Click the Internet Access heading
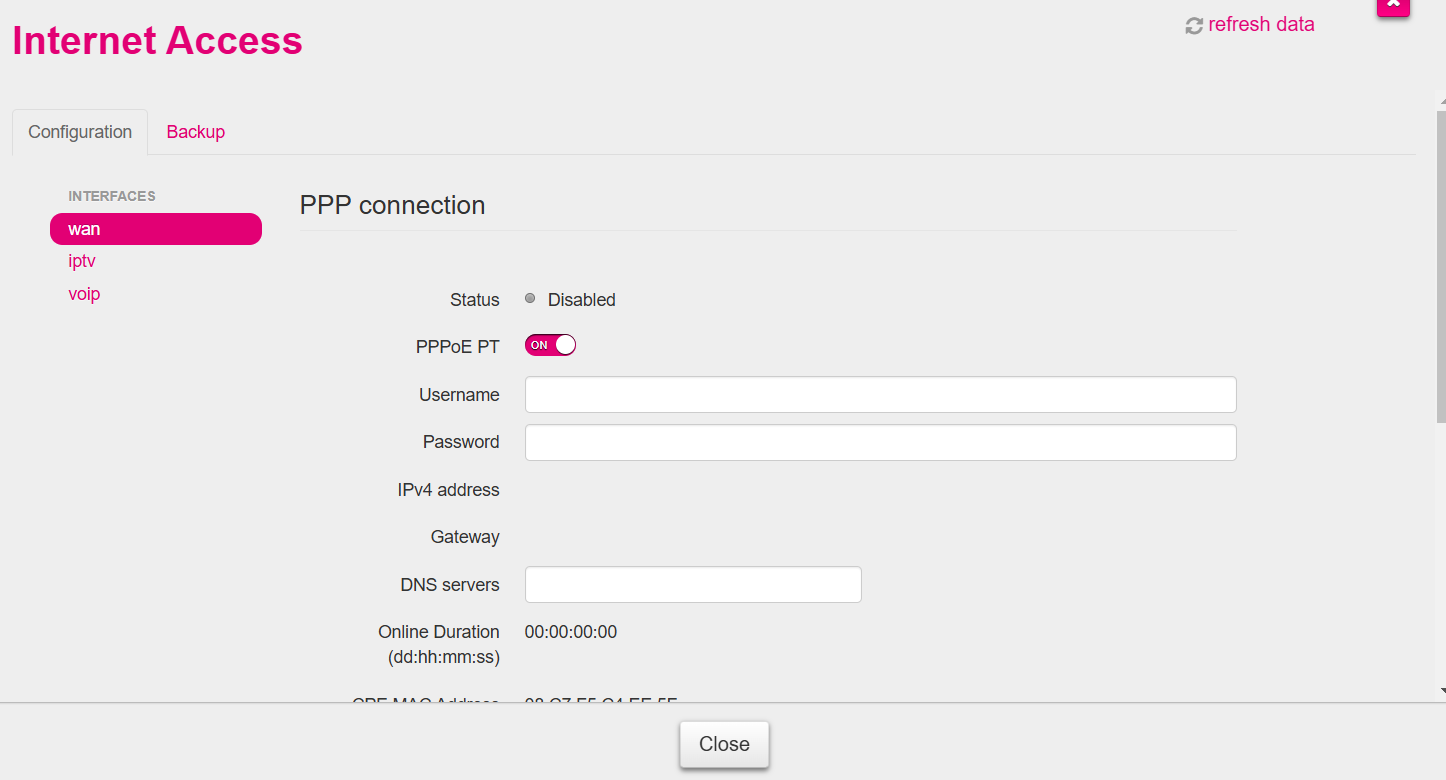Viewport: 1446px width, 780px height. (x=157, y=41)
